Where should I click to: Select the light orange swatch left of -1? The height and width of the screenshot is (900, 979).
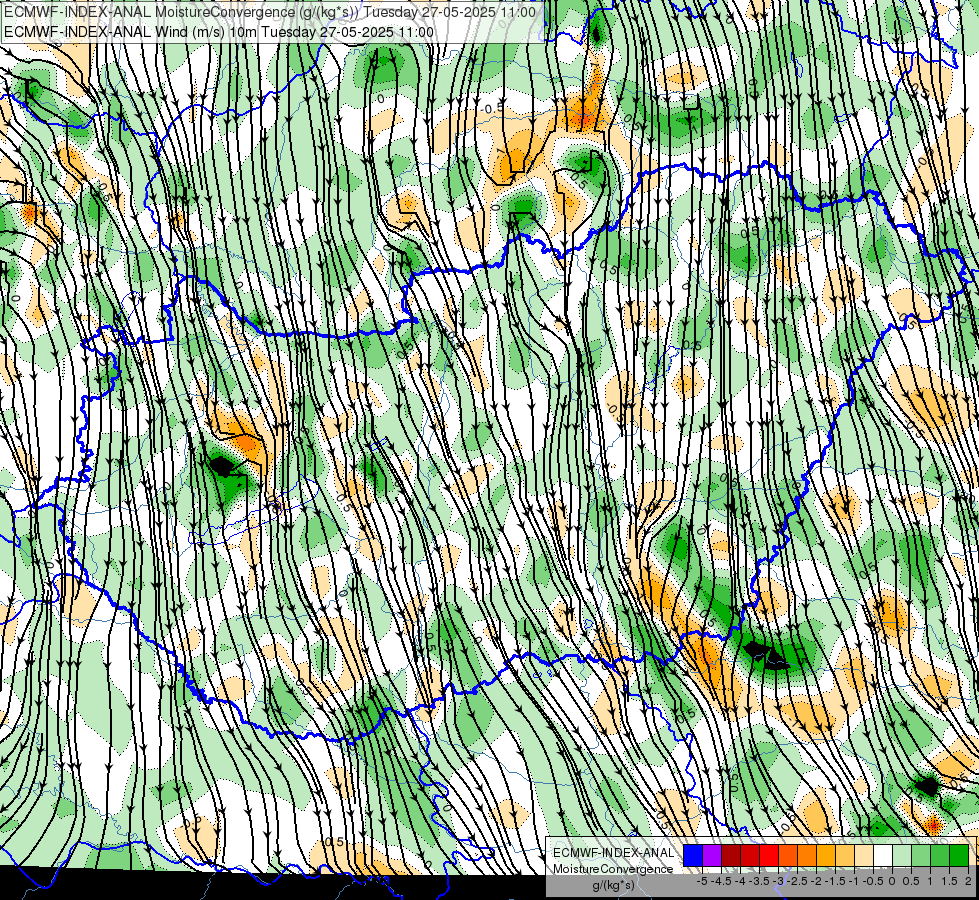(x=845, y=855)
